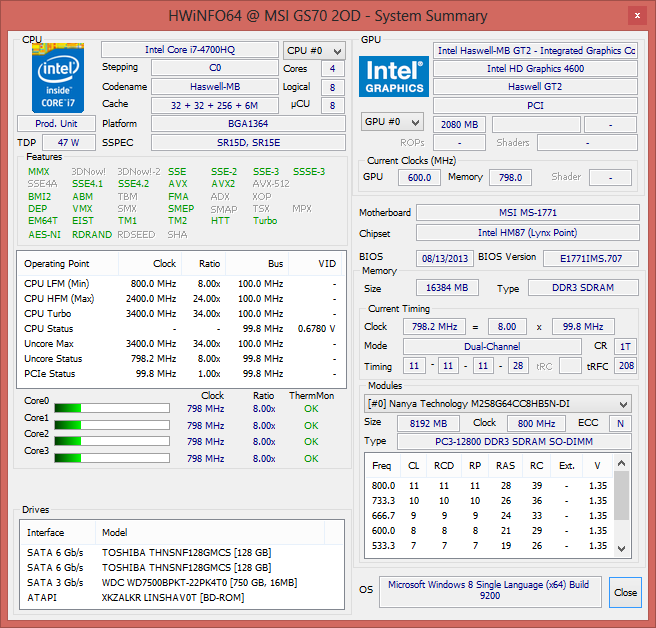Click the memory clock 798.2 MHz field

434,326
